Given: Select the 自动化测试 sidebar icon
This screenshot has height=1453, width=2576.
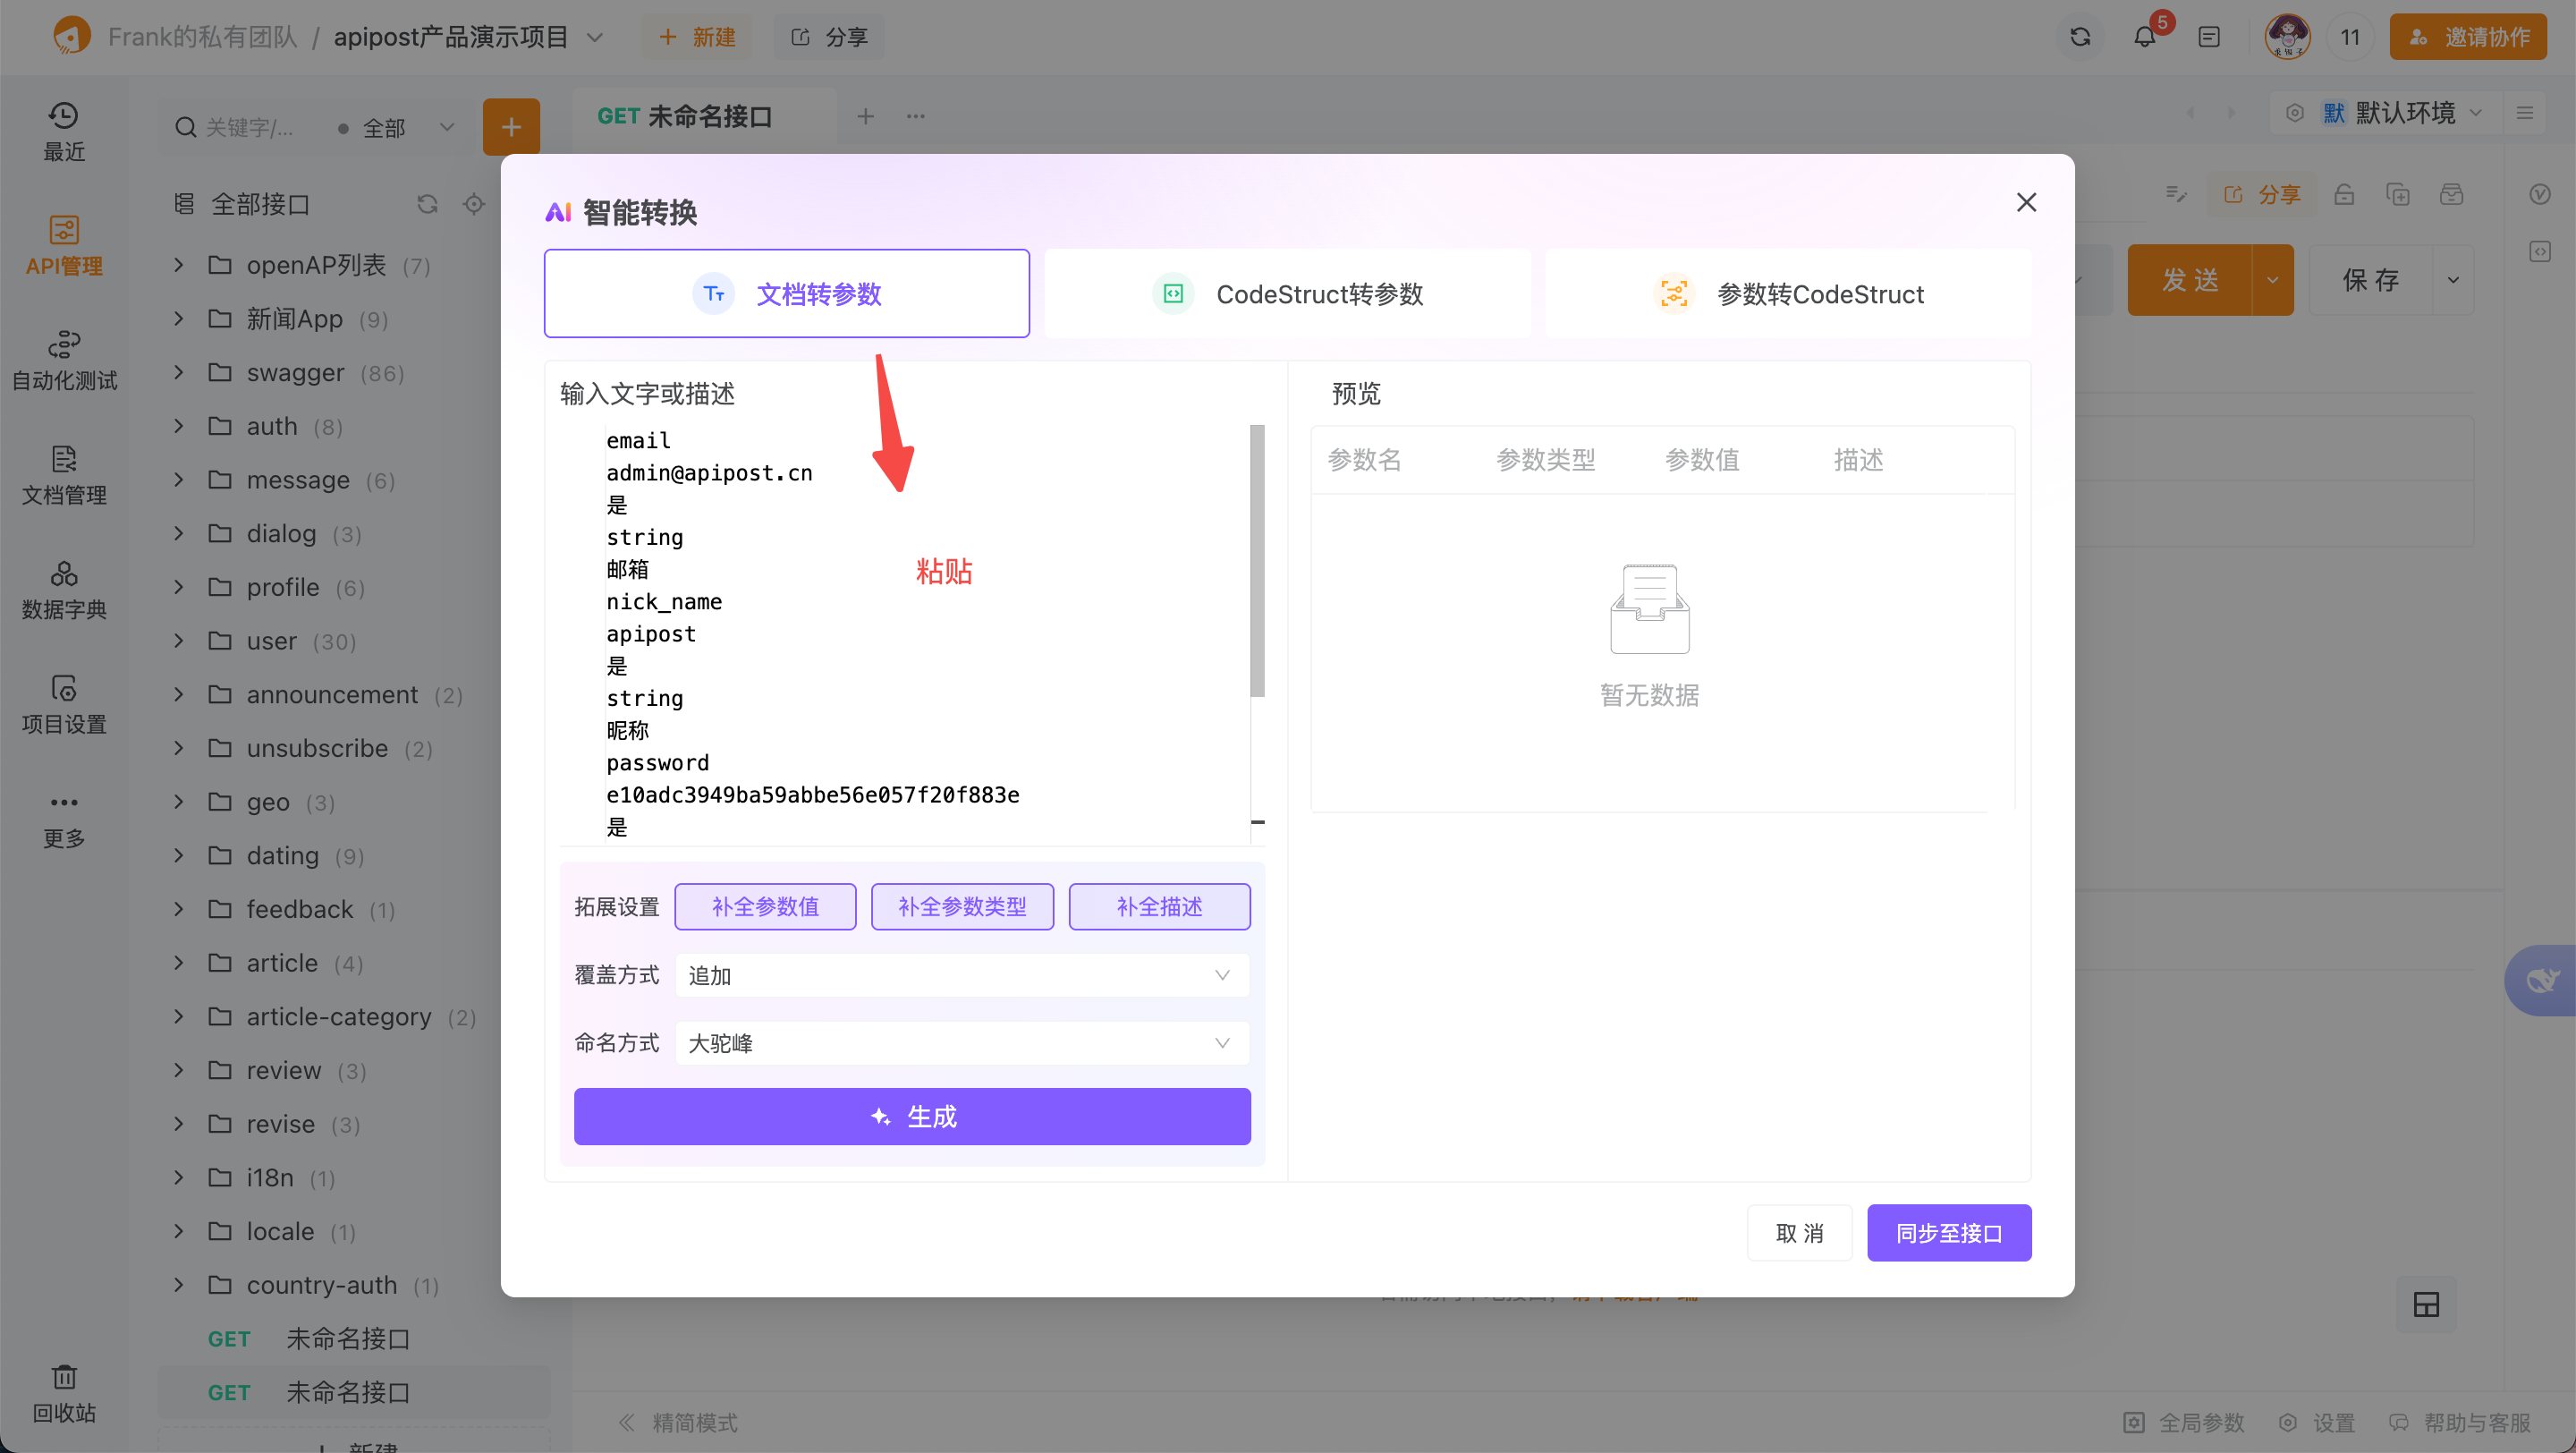Looking at the screenshot, I should pyautogui.click(x=63, y=360).
